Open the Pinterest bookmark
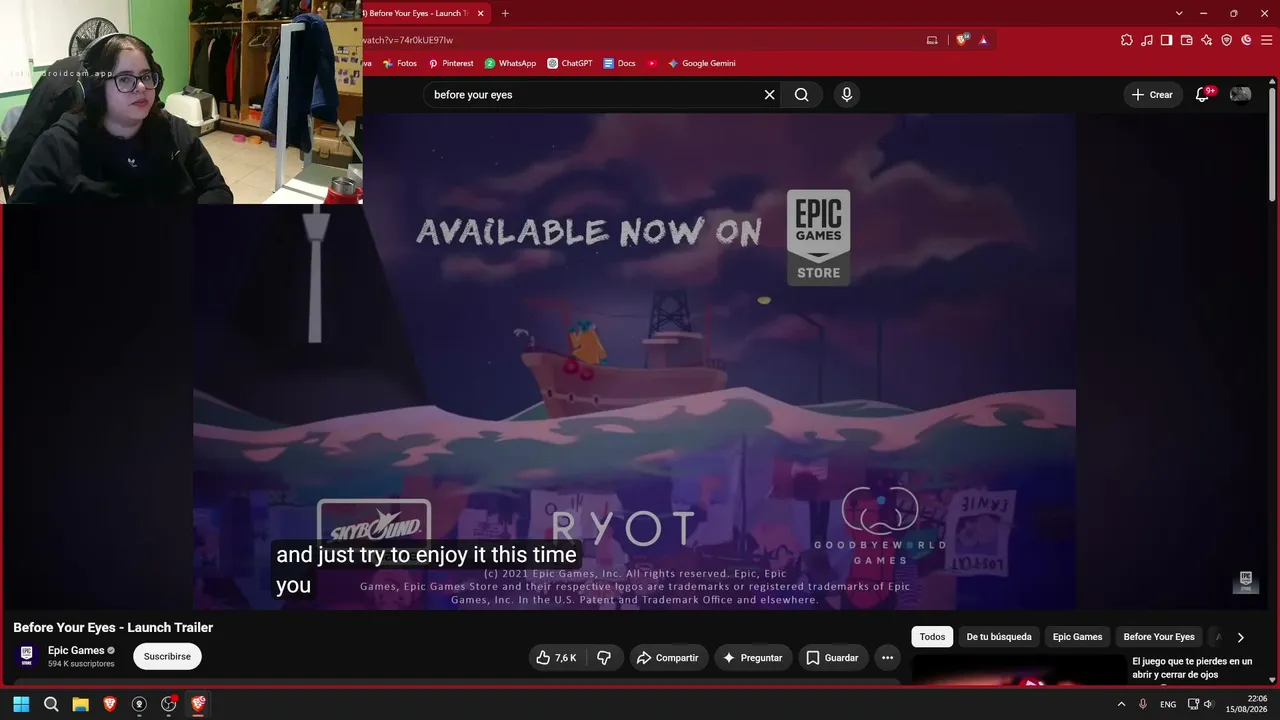The height and width of the screenshot is (720, 1280). pyautogui.click(x=451, y=63)
